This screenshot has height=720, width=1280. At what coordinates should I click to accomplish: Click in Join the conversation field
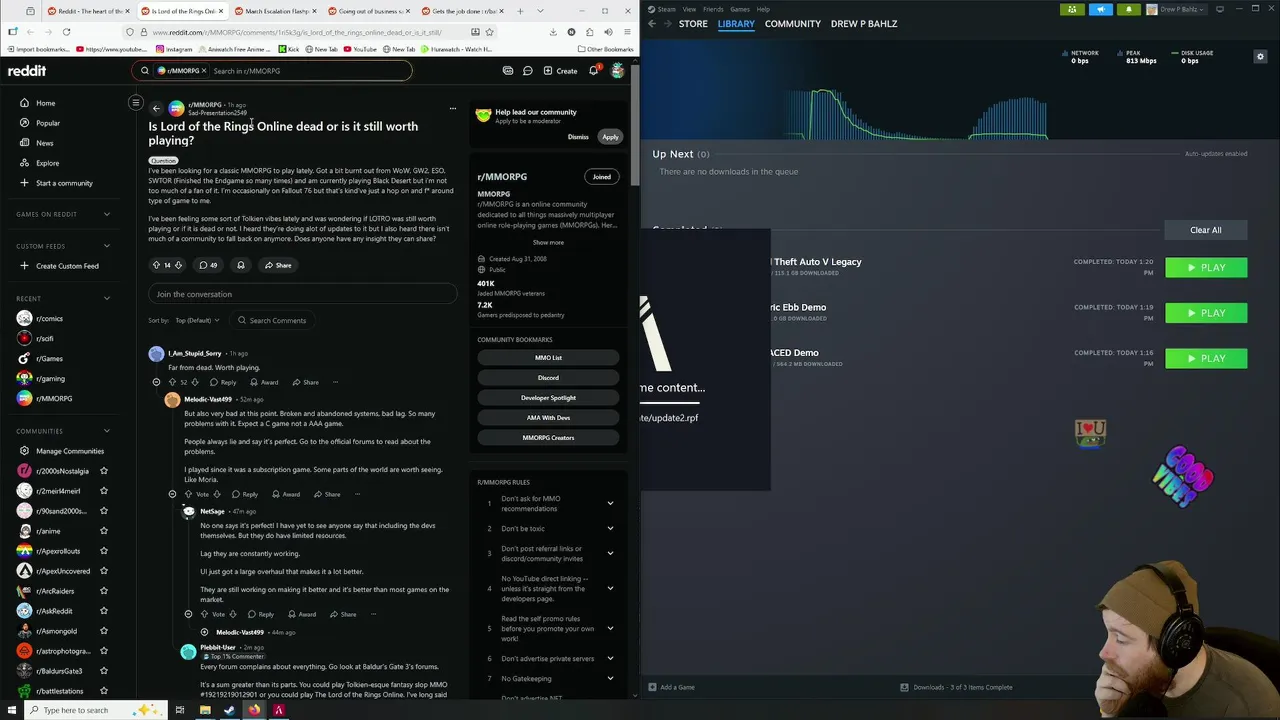pos(302,294)
